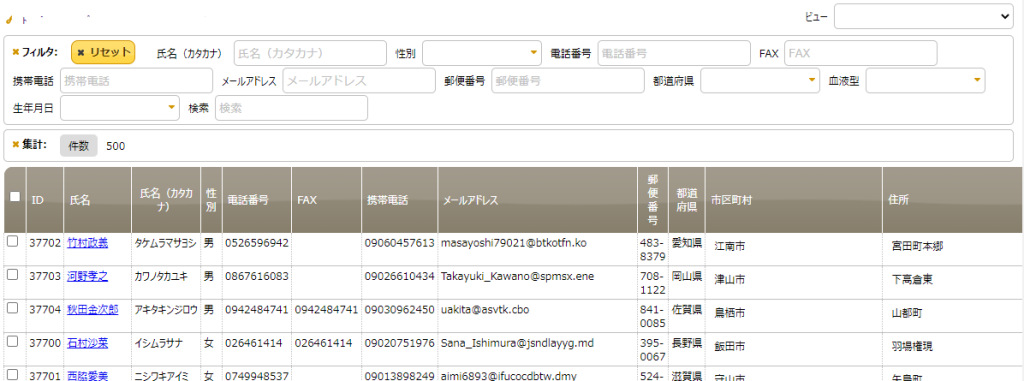
Task: Open the 都道府県 filter dropdown
Action: click(760, 81)
